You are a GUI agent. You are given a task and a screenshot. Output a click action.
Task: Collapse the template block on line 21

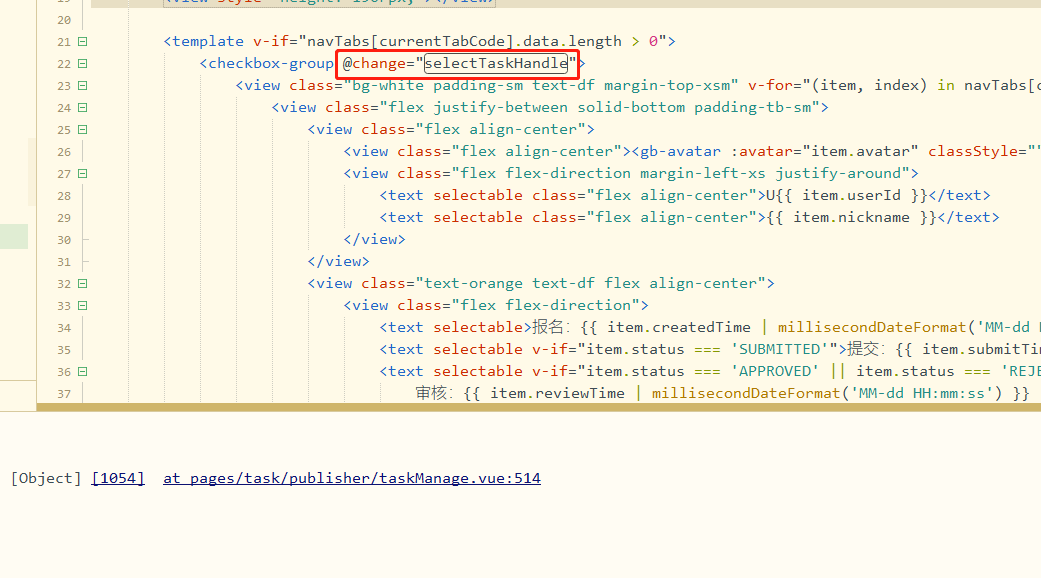[82, 42]
